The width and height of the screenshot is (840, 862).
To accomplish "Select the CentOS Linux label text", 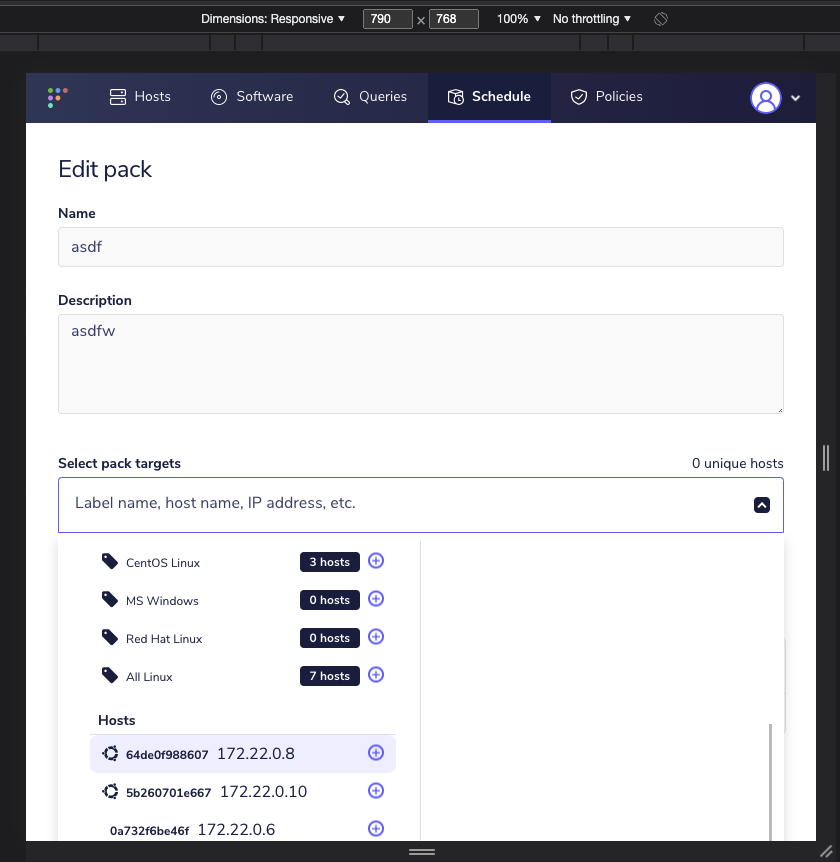I will (x=163, y=563).
